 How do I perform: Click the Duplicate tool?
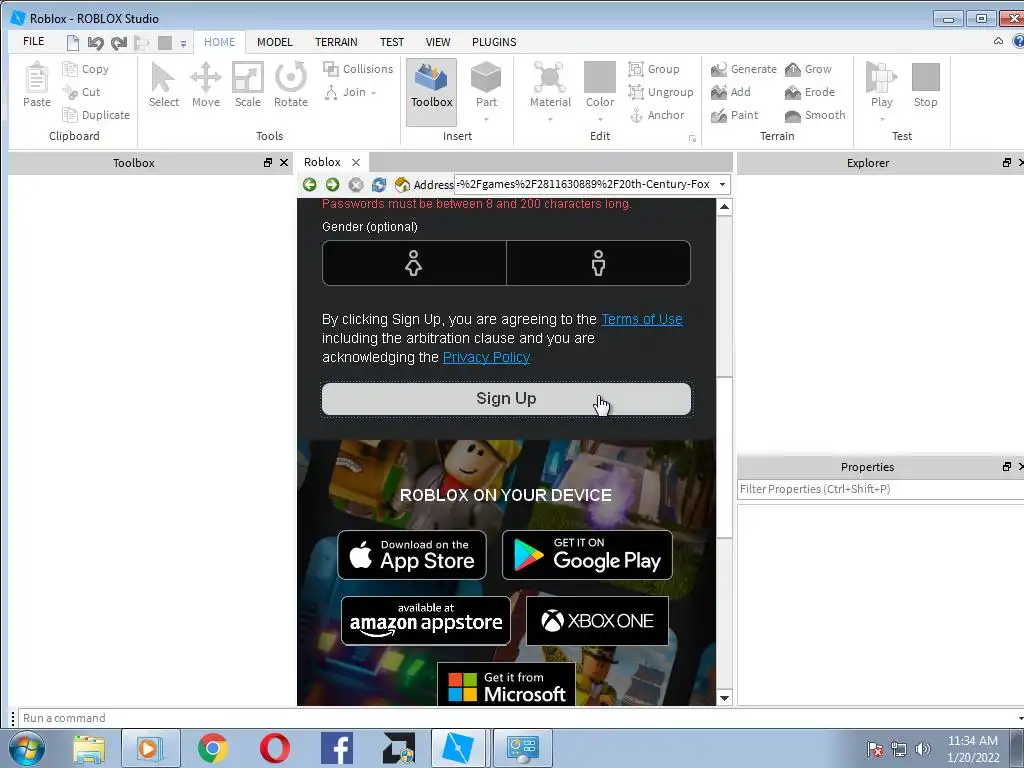point(96,115)
